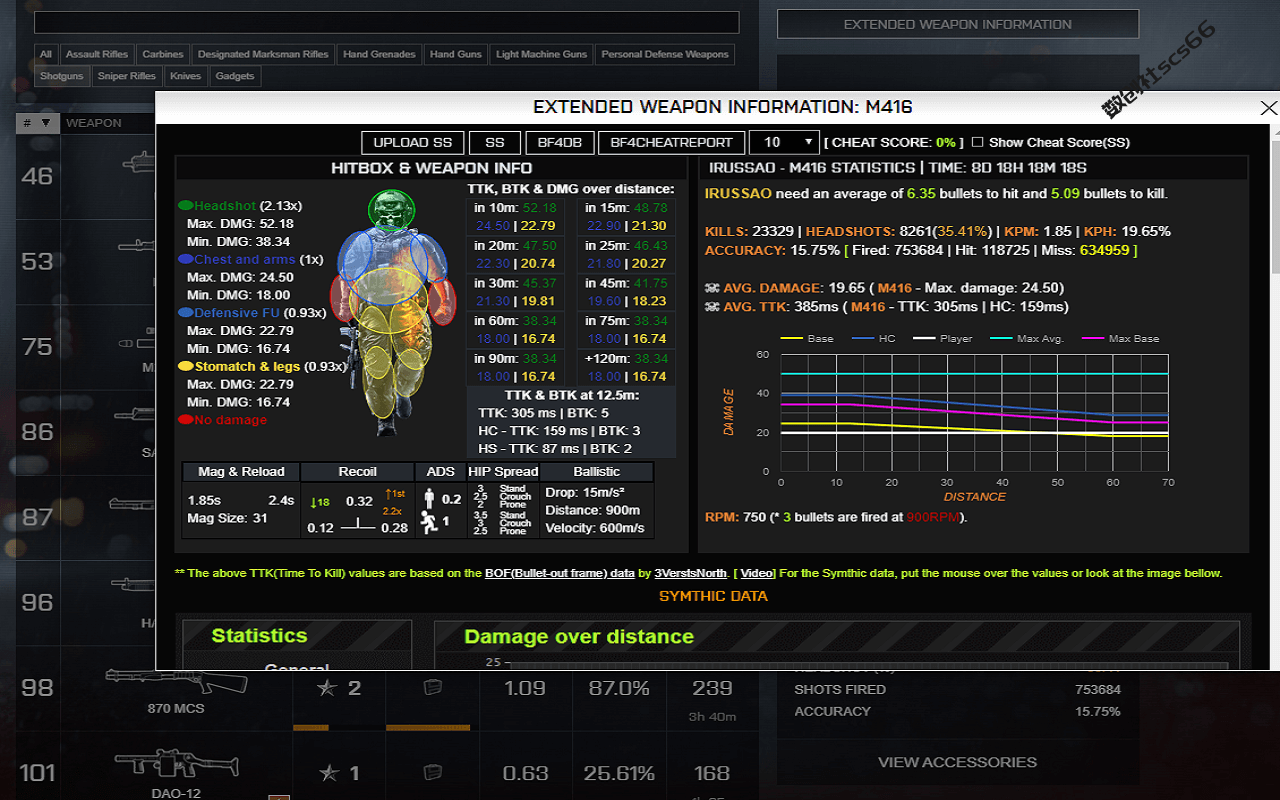Select the Hand Guns filter
Image resolution: width=1280 pixels, height=800 pixels.
click(456, 54)
